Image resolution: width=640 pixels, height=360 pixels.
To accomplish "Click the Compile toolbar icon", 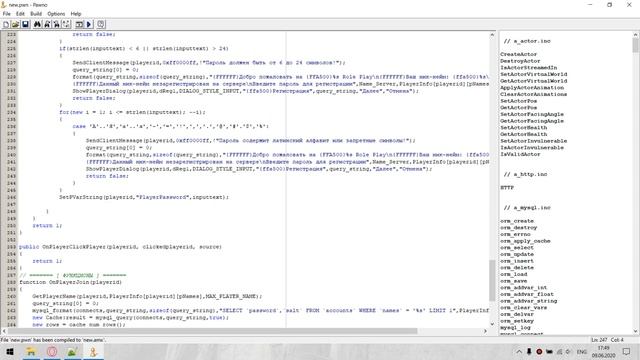I will (79, 24).
